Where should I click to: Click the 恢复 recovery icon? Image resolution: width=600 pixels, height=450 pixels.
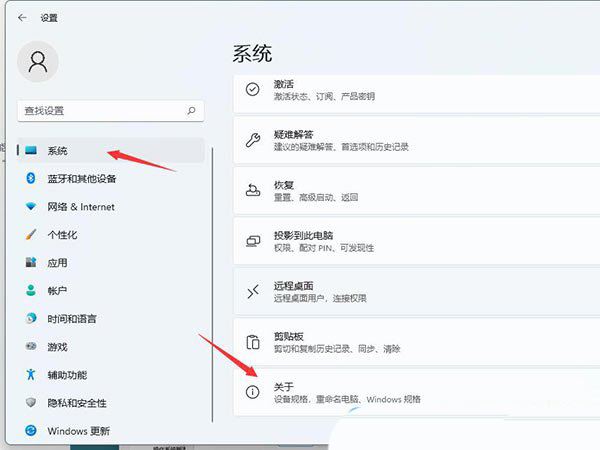pyautogui.click(x=253, y=191)
